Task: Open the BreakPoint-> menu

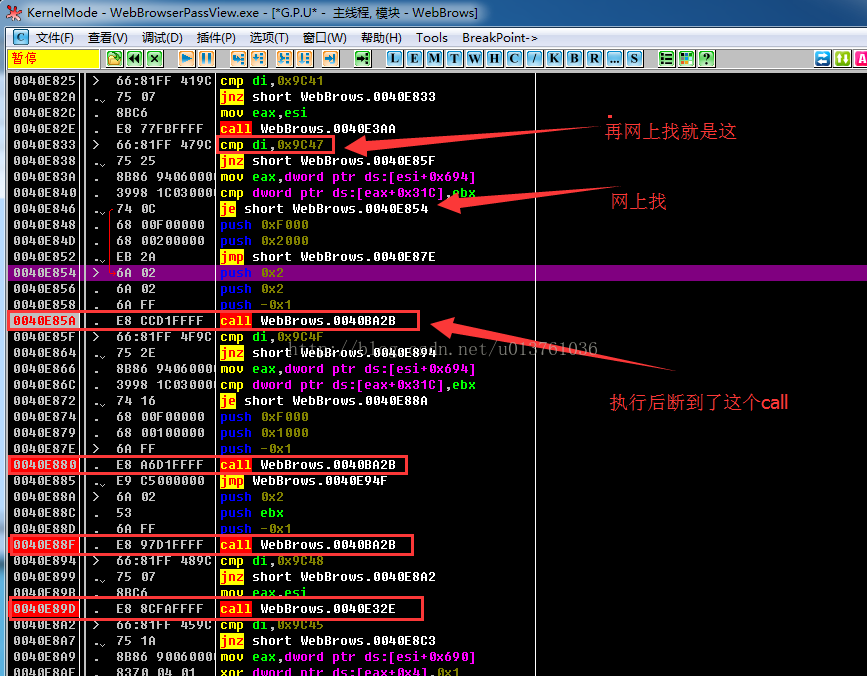Action: [499, 38]
